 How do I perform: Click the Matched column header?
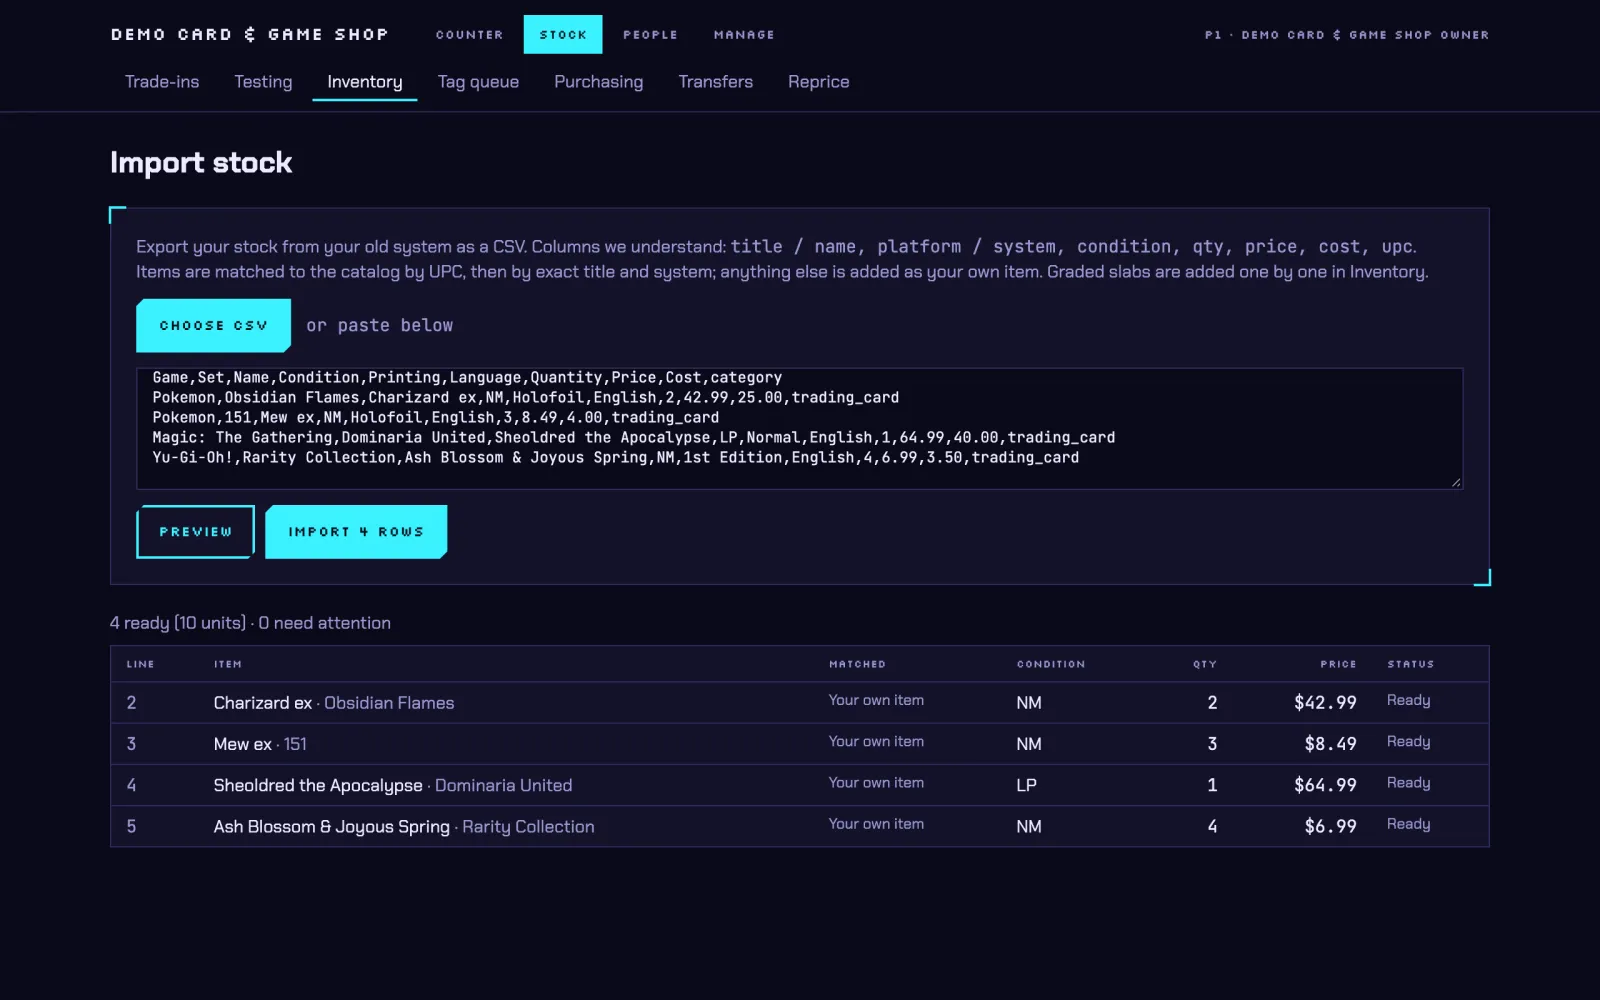coord(857,664)
